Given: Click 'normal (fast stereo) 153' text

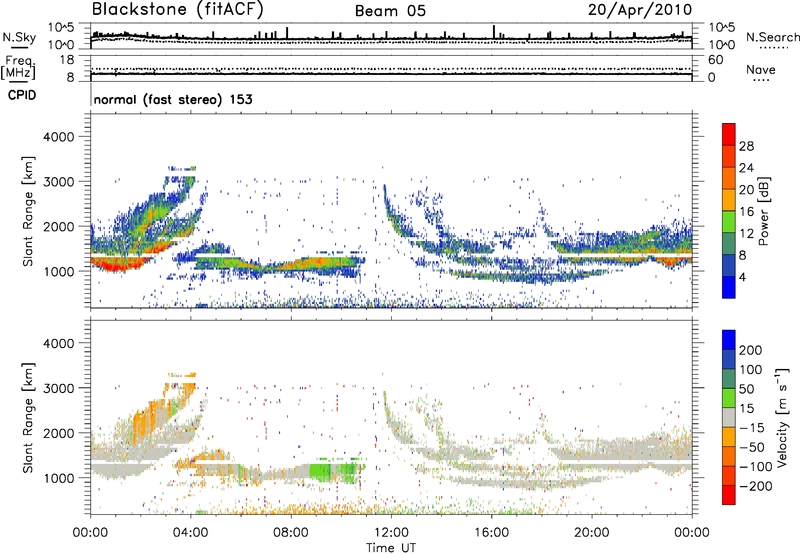Looking at the screenshot, I should pos(173,99).
